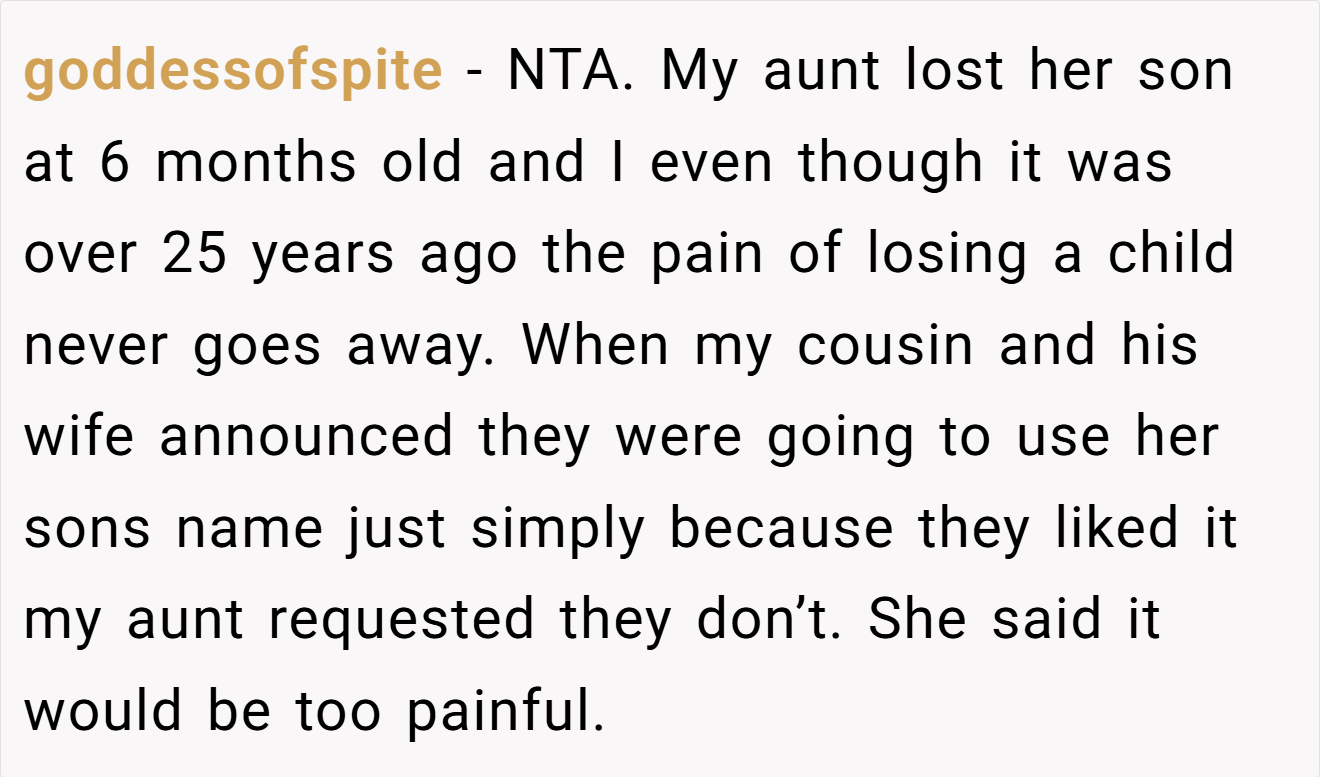Click the 'NTA.' verdict text
Image resolution: width=1320 pixels, height=777 pixels.
pos(570,72)
